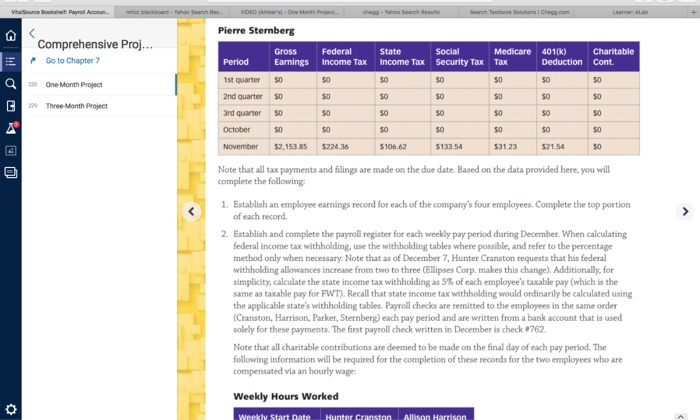Image resolution: width=700 pixels, height=420 pixels.
Task: Click the Weekly Hours Worked heading
Action: click(x=286, y=396)
